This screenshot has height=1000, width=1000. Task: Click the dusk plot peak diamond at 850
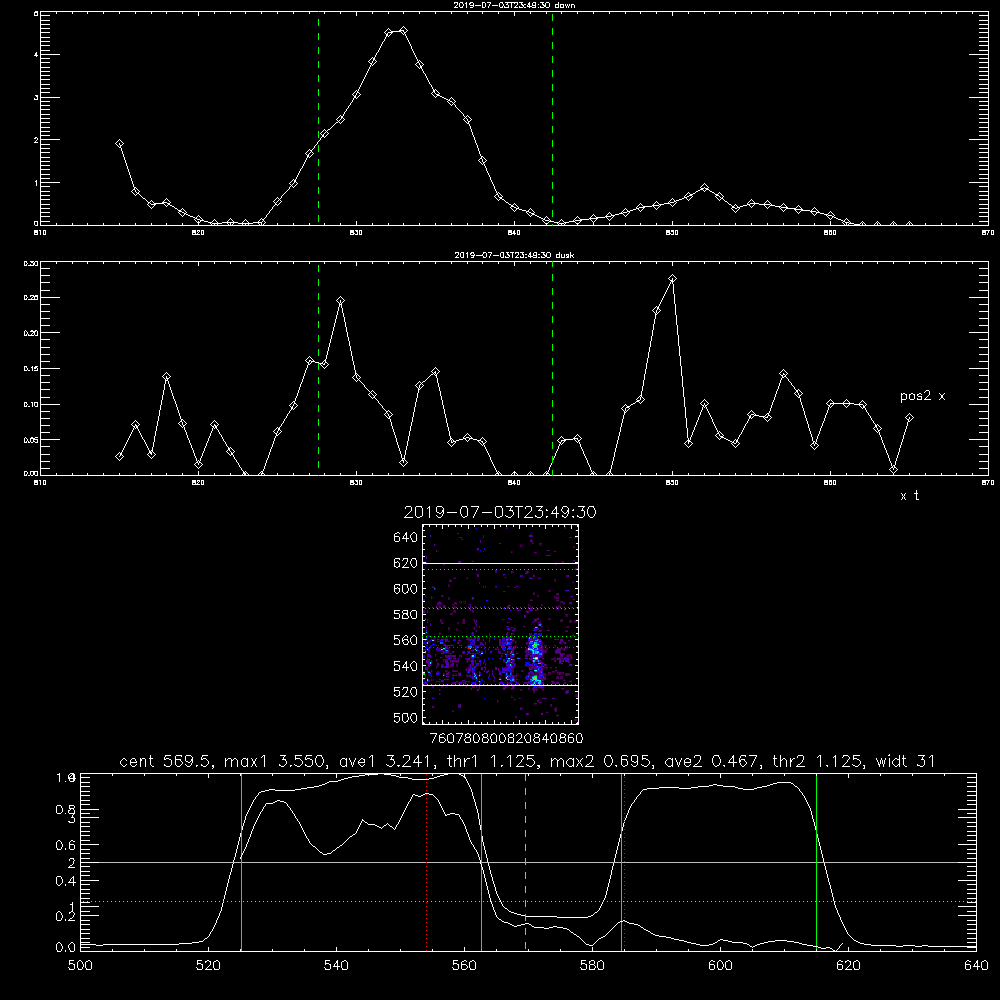tap(672, 279)
